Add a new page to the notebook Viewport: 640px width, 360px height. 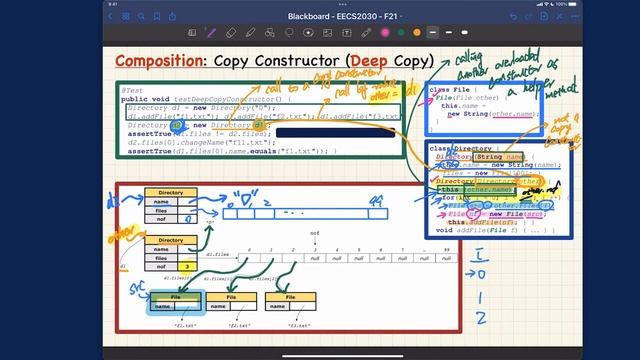click(544, 16)
